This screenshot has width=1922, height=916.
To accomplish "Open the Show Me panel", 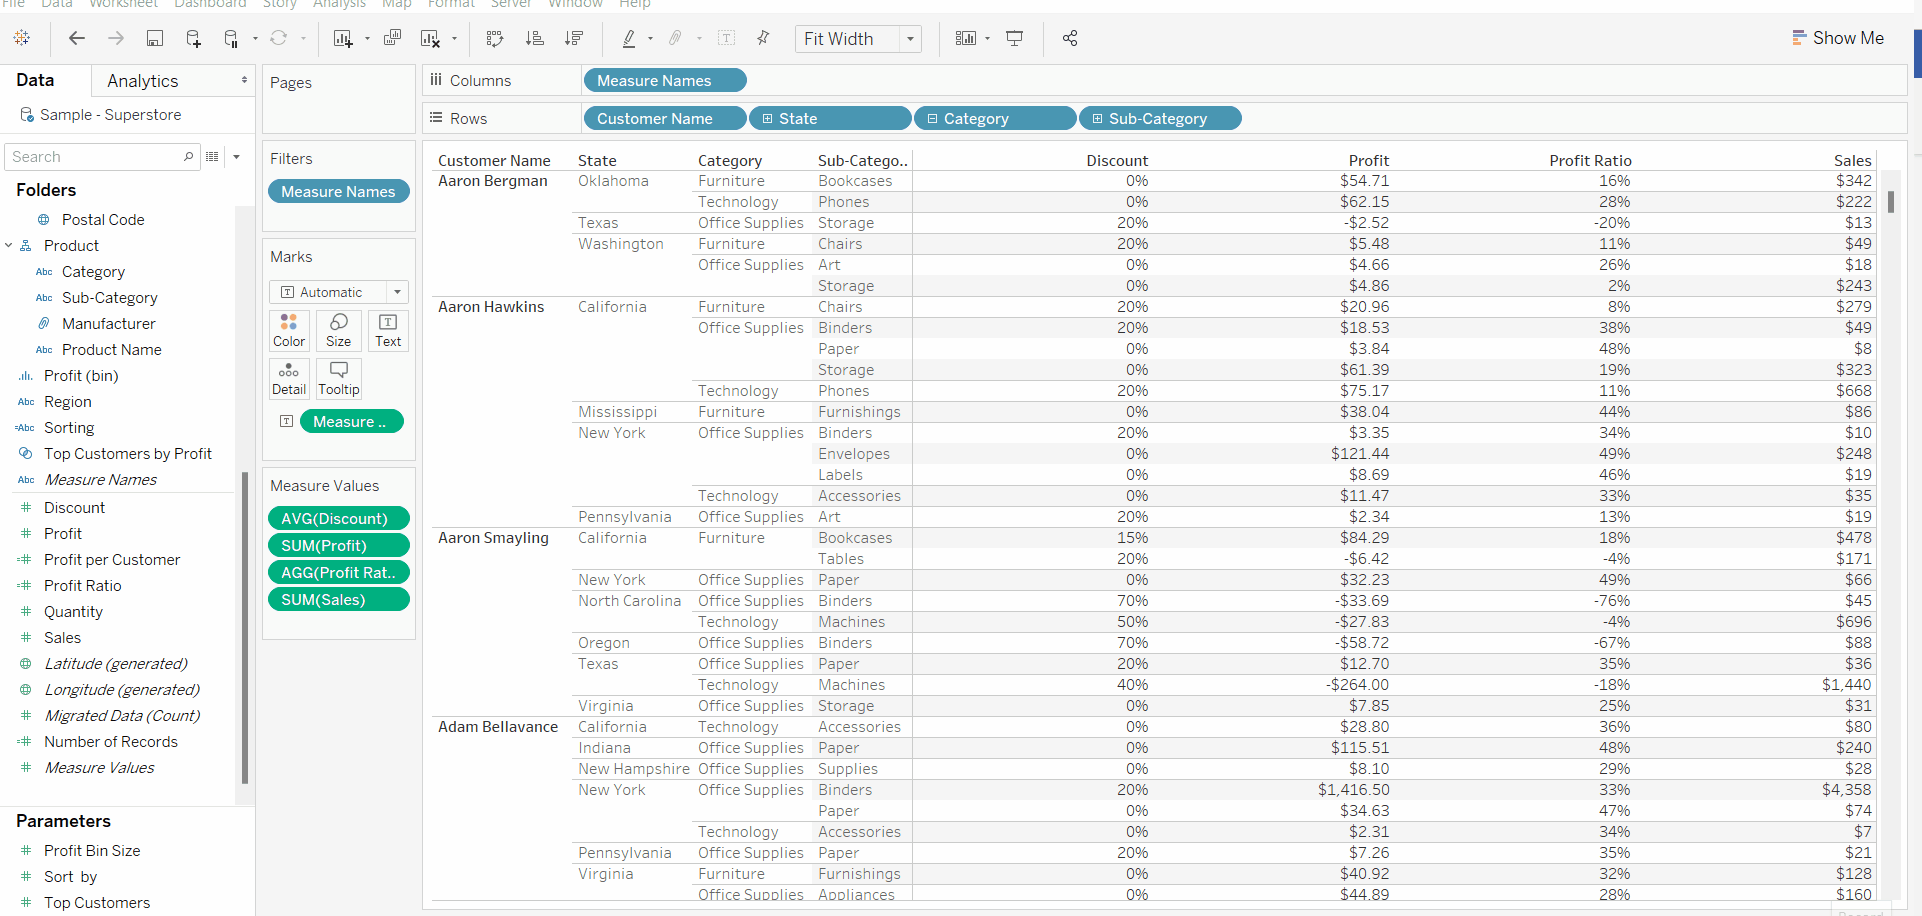I will (x=1837, y=38).
